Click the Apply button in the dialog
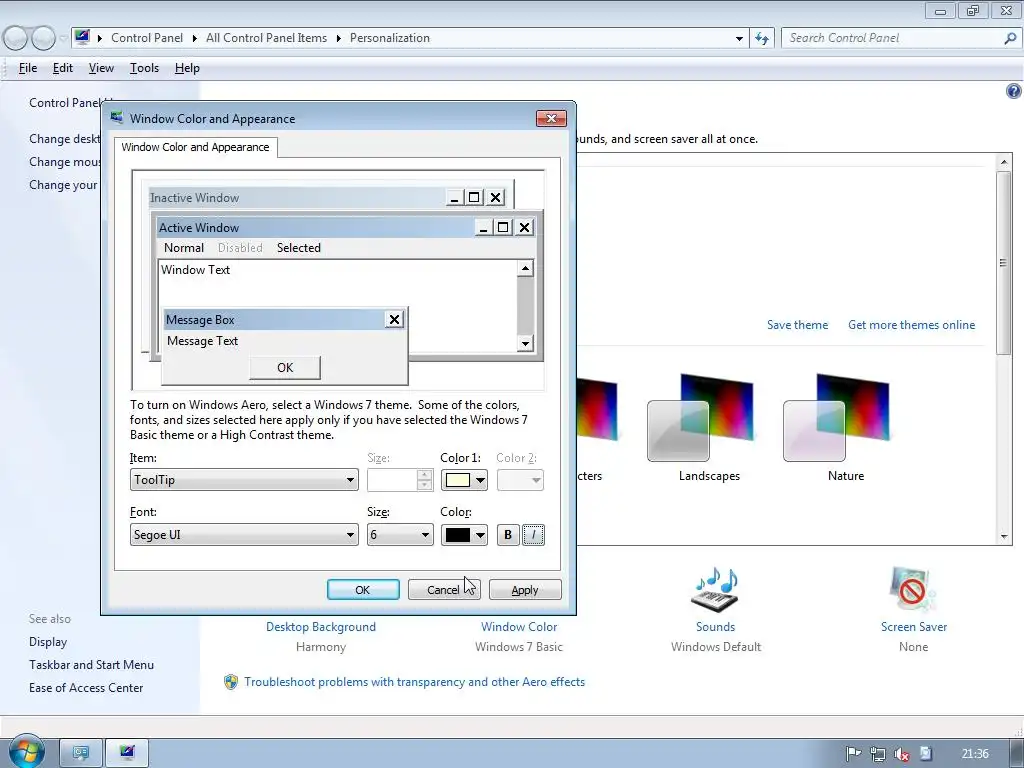The width and height of the screenshot is (1024, 768). (x=525, y=590)
